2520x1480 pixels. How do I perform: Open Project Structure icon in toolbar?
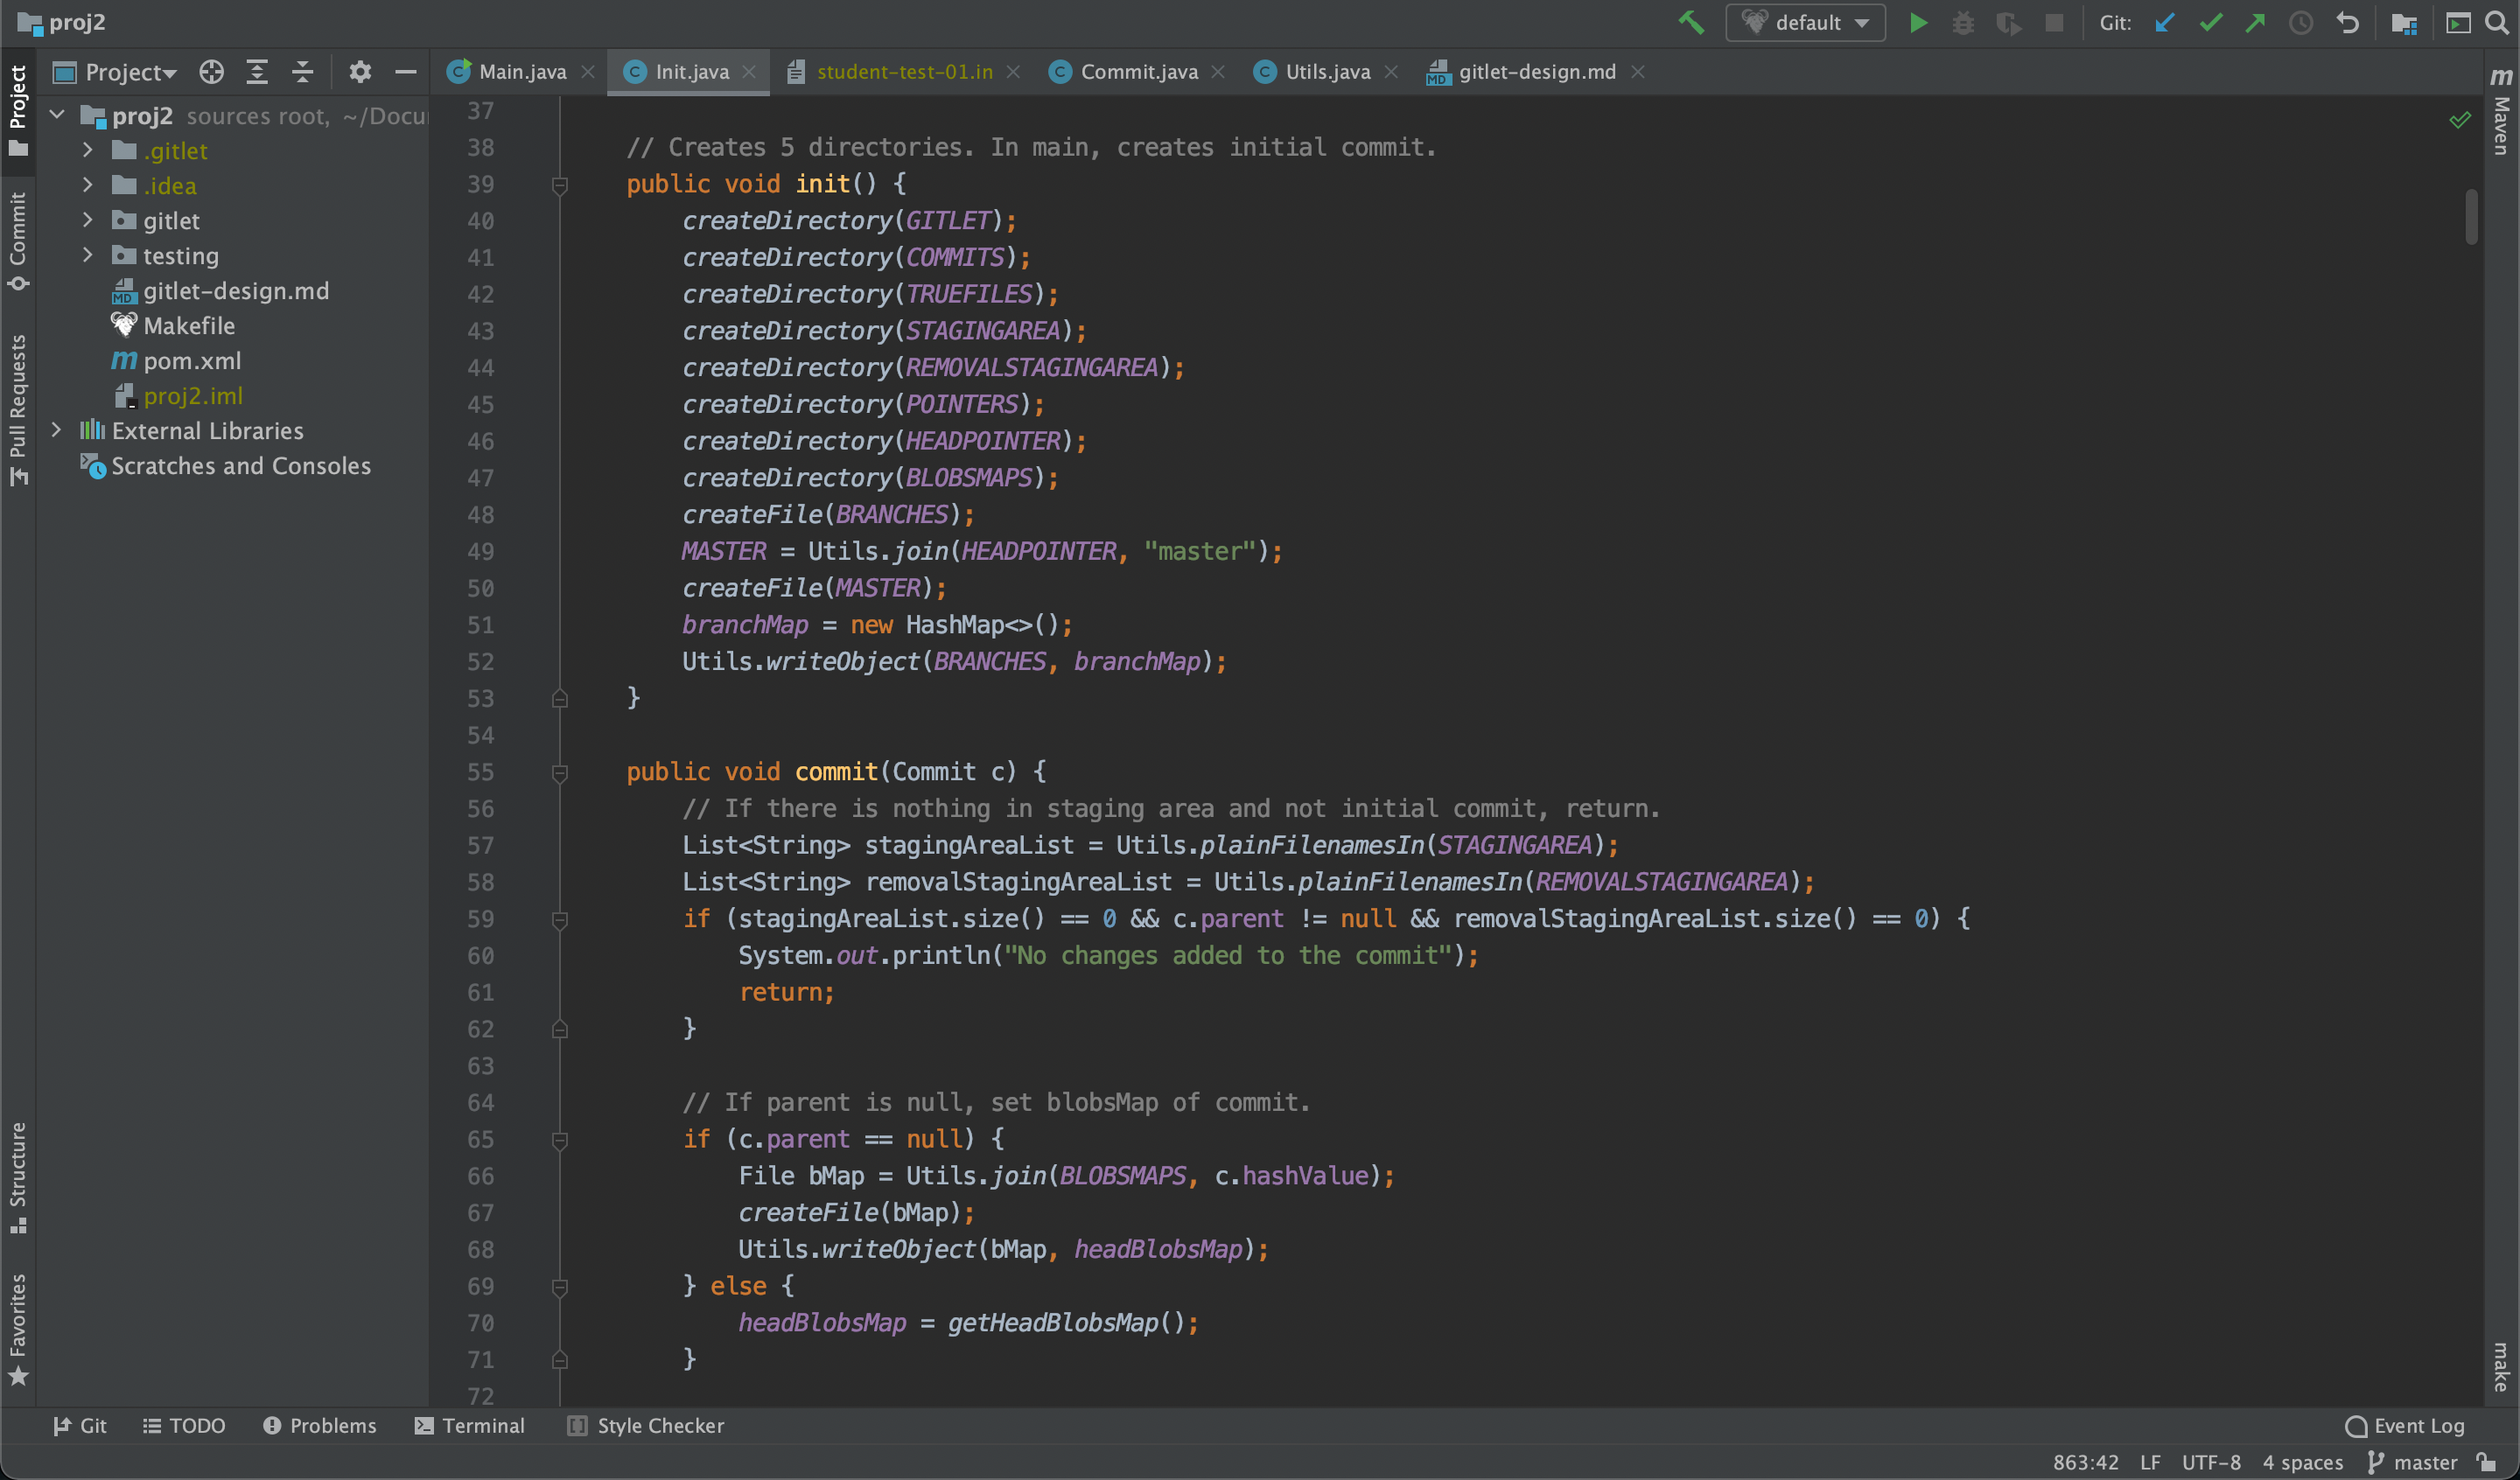tap(2404, 22)
